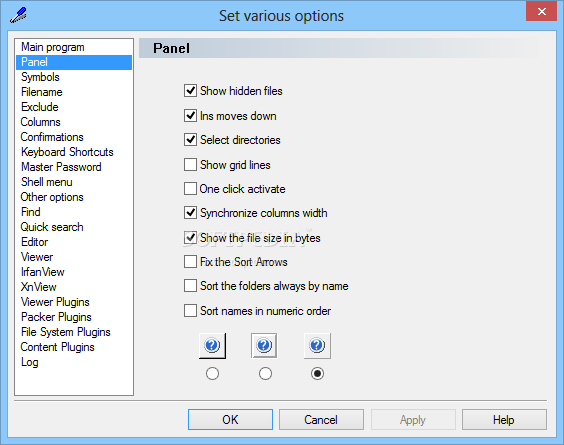The image size is (564, 445).
Task: Toggle Synchronize columns width
Action: pyautogui.click(x=190, y=213)
